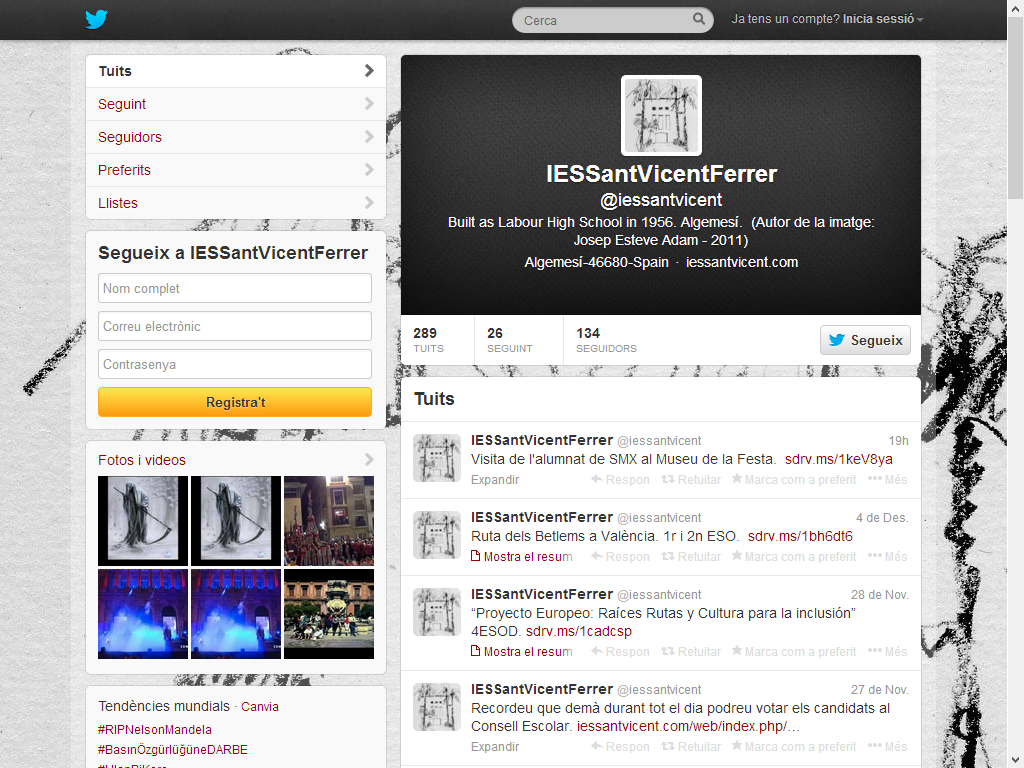
Task: Click Respon on the 4 de Des. tweet
Action: click(x=620, y=557)
